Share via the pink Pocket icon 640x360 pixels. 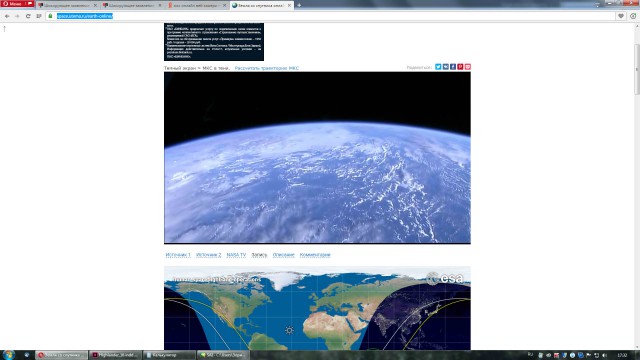(467, 67)
